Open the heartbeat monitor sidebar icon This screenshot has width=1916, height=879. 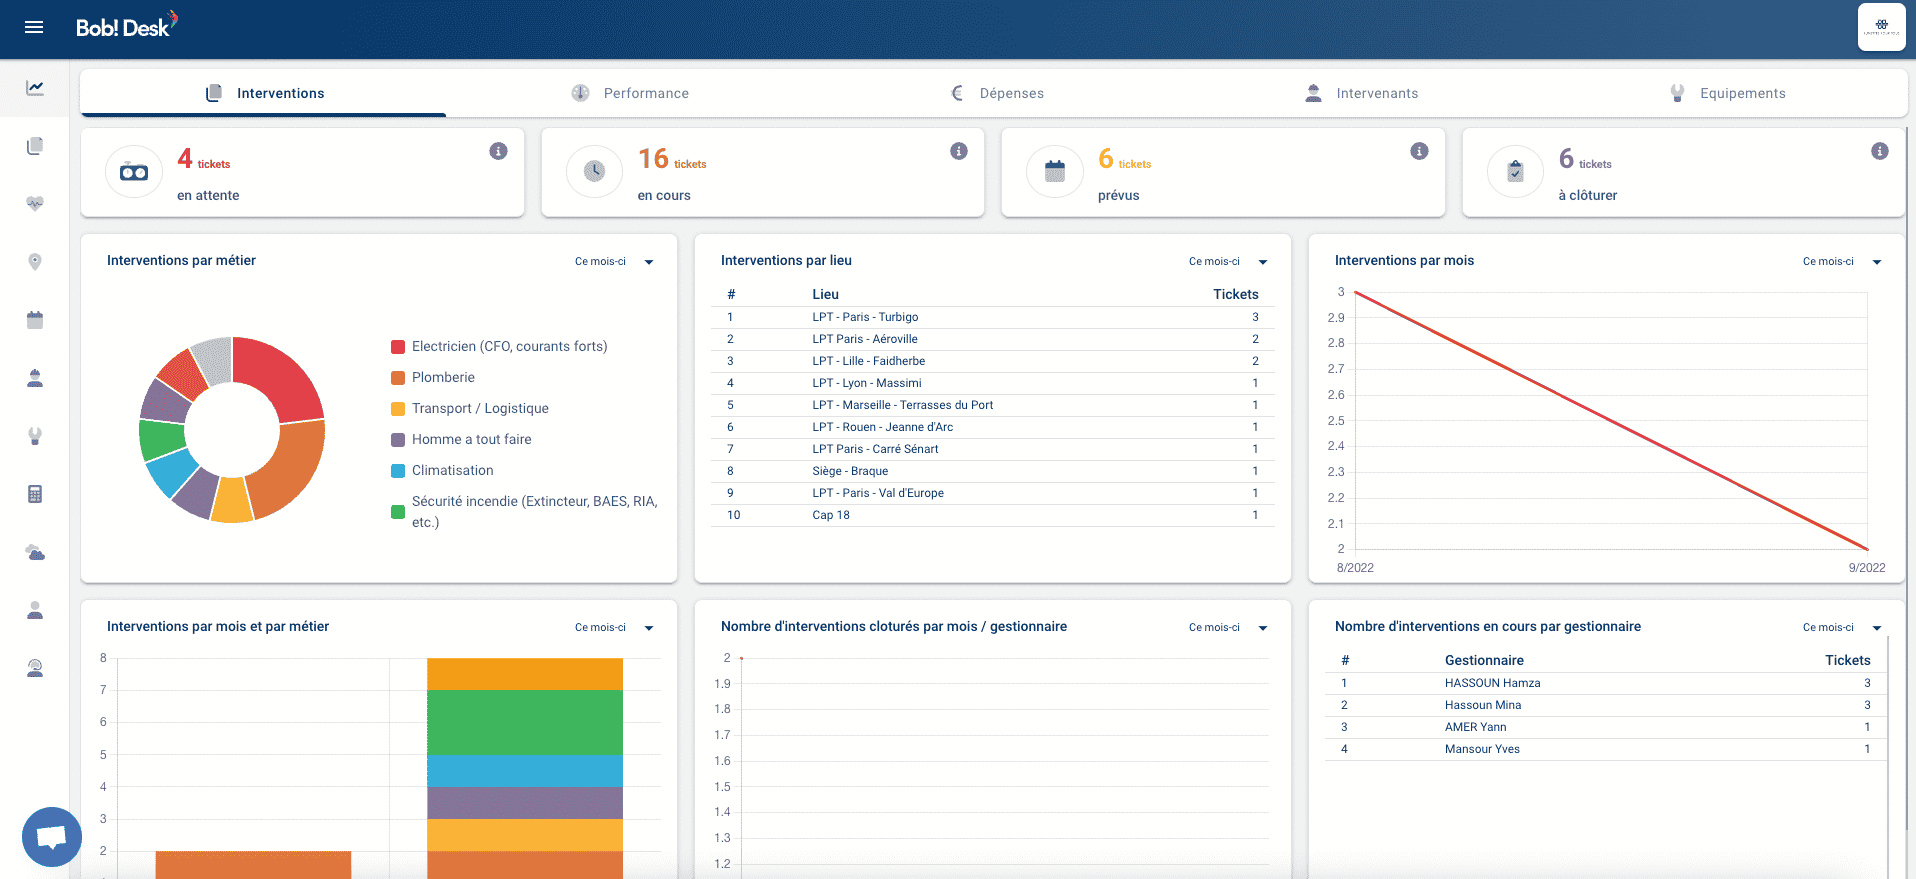(35, 204)
